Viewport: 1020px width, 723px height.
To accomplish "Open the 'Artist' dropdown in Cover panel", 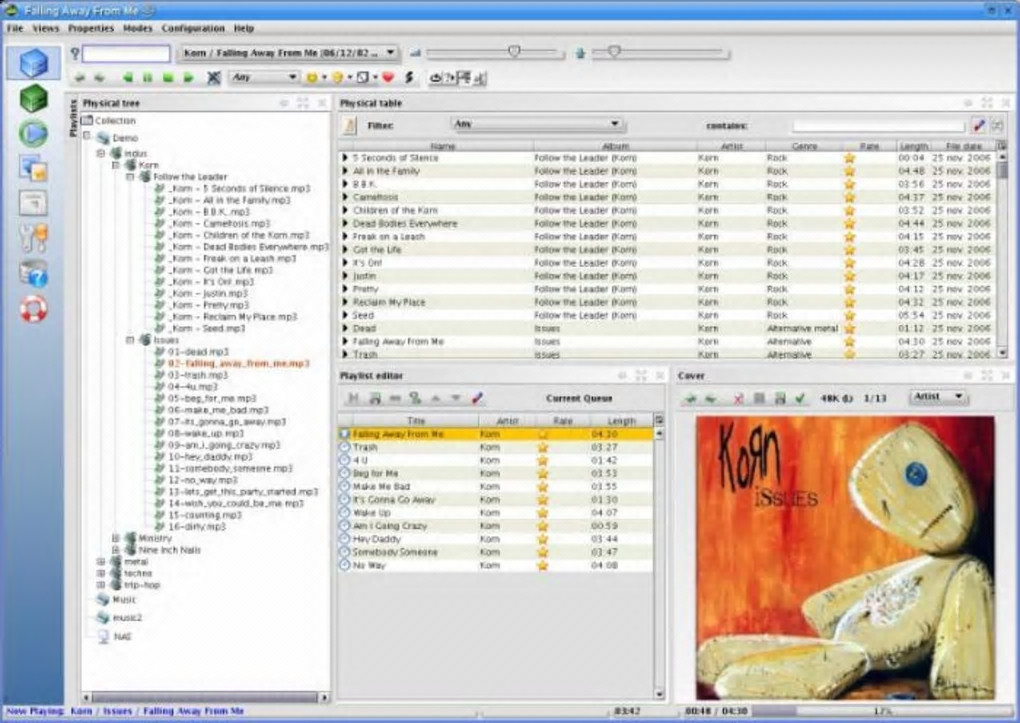I will click(937, 396).
